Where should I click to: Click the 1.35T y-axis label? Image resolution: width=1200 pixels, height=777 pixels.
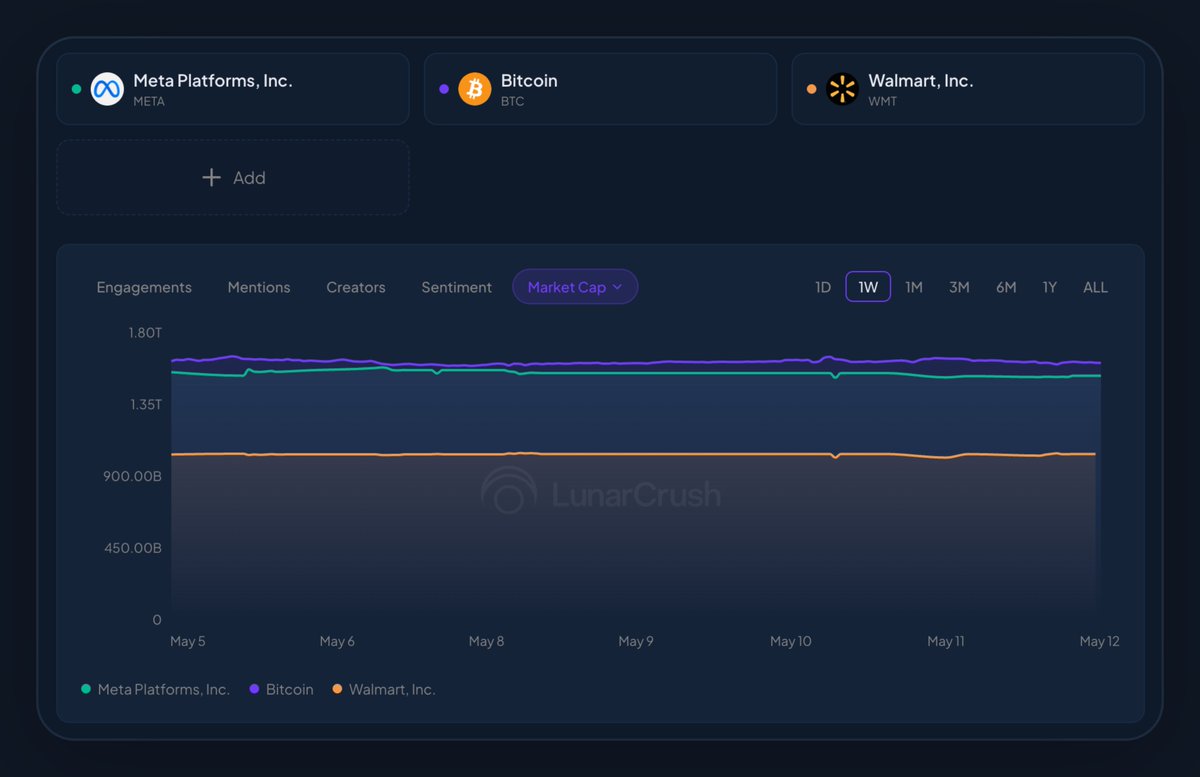pos(145,404)
